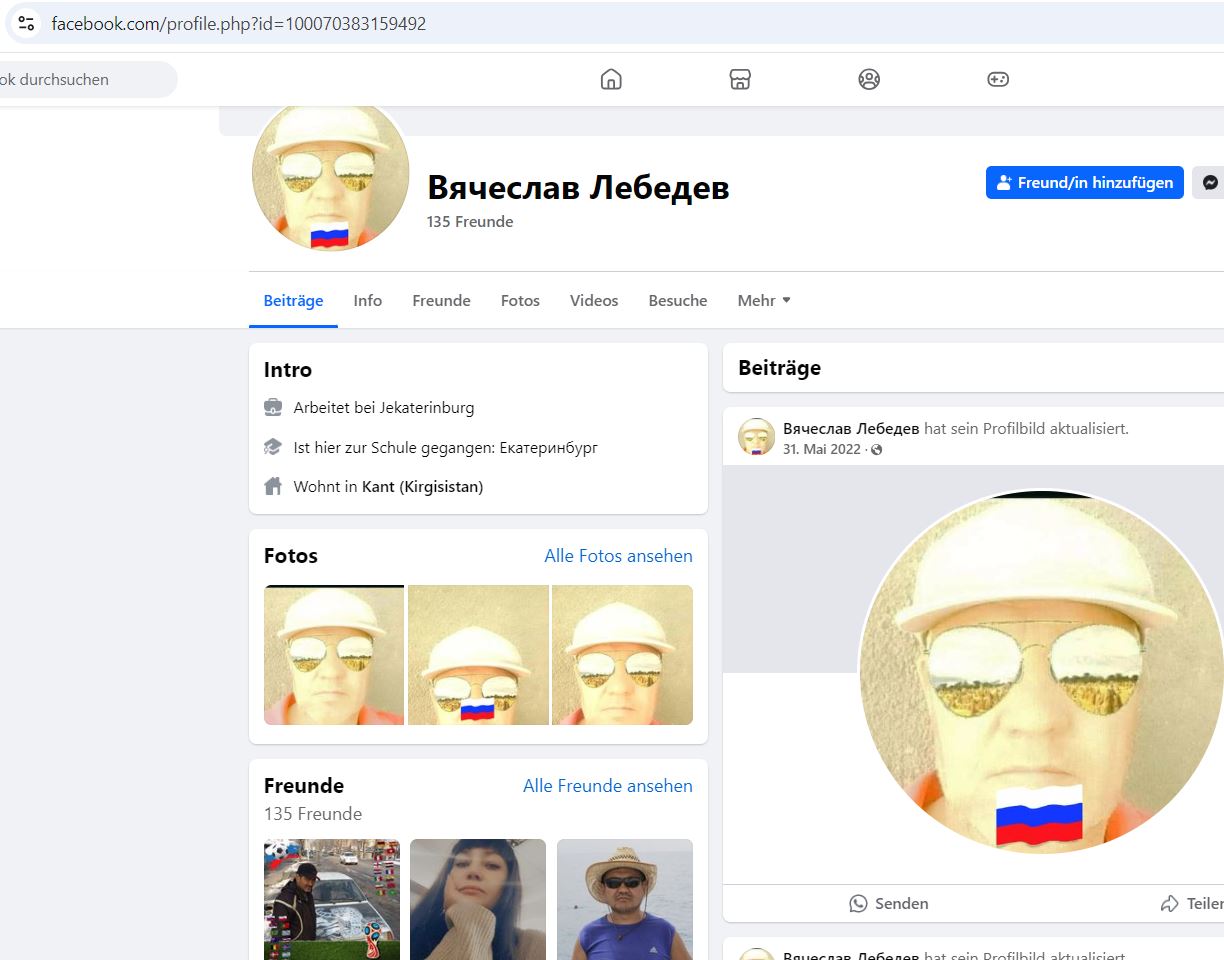
Task: Click the Freunde section heading
Action: click(304, 785)
